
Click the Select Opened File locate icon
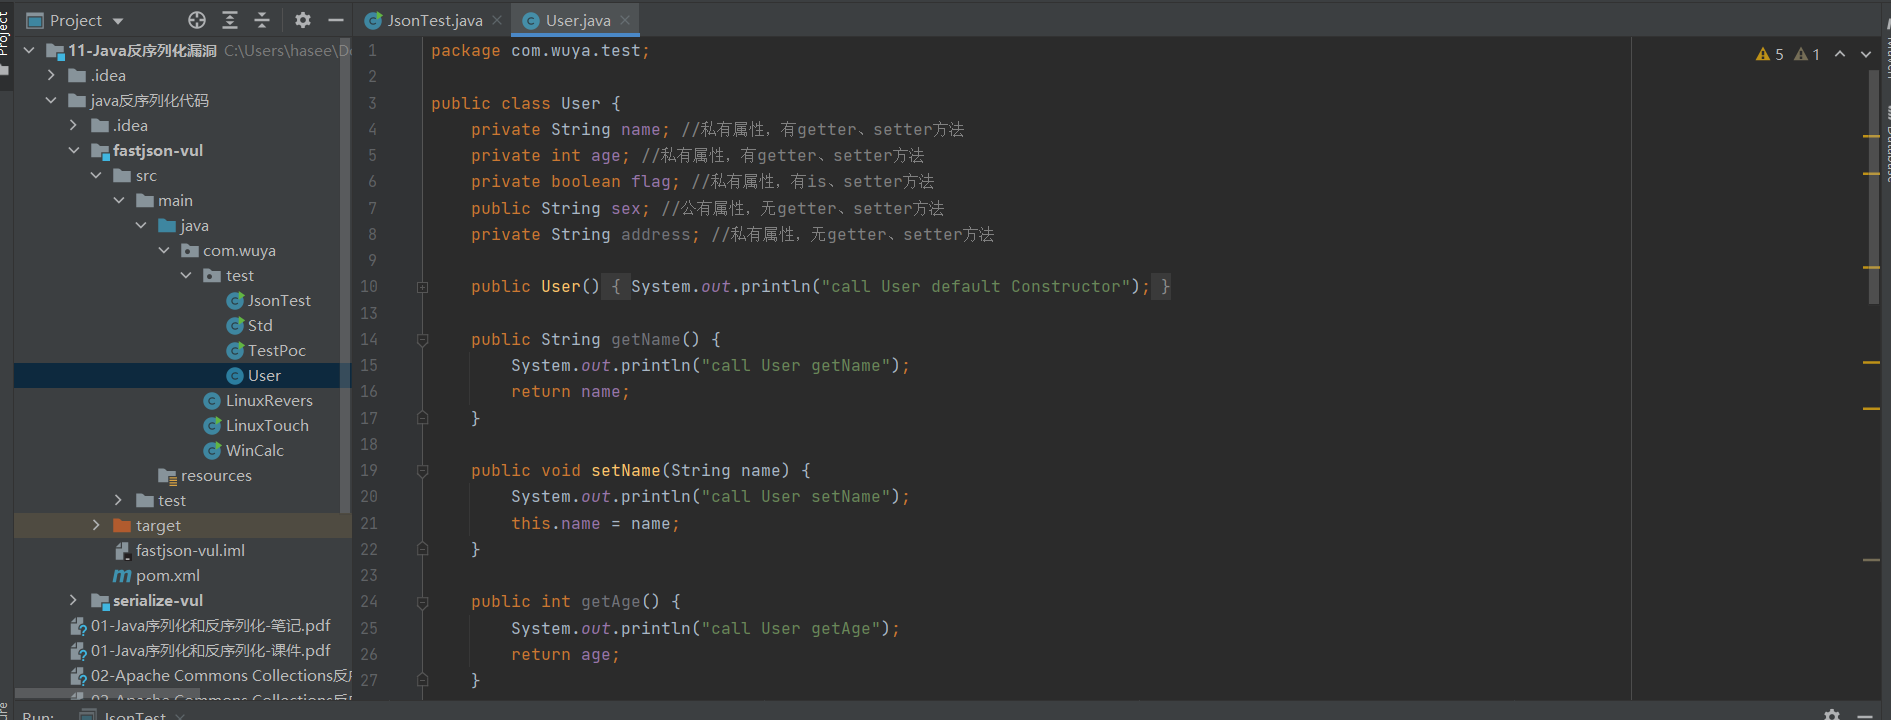click(197, 20)
